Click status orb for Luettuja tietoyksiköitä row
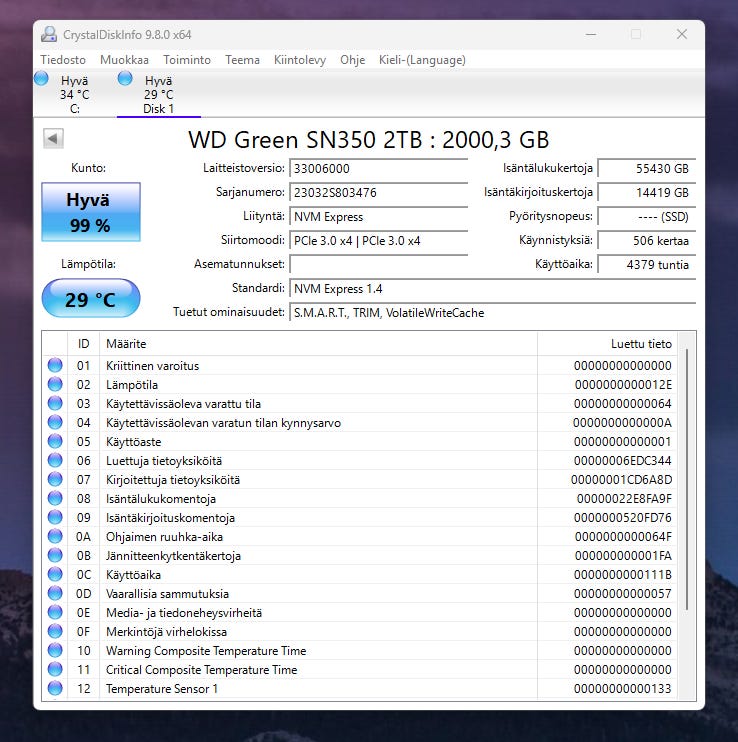The image size is (738, 742). click(x=55, y=460)
